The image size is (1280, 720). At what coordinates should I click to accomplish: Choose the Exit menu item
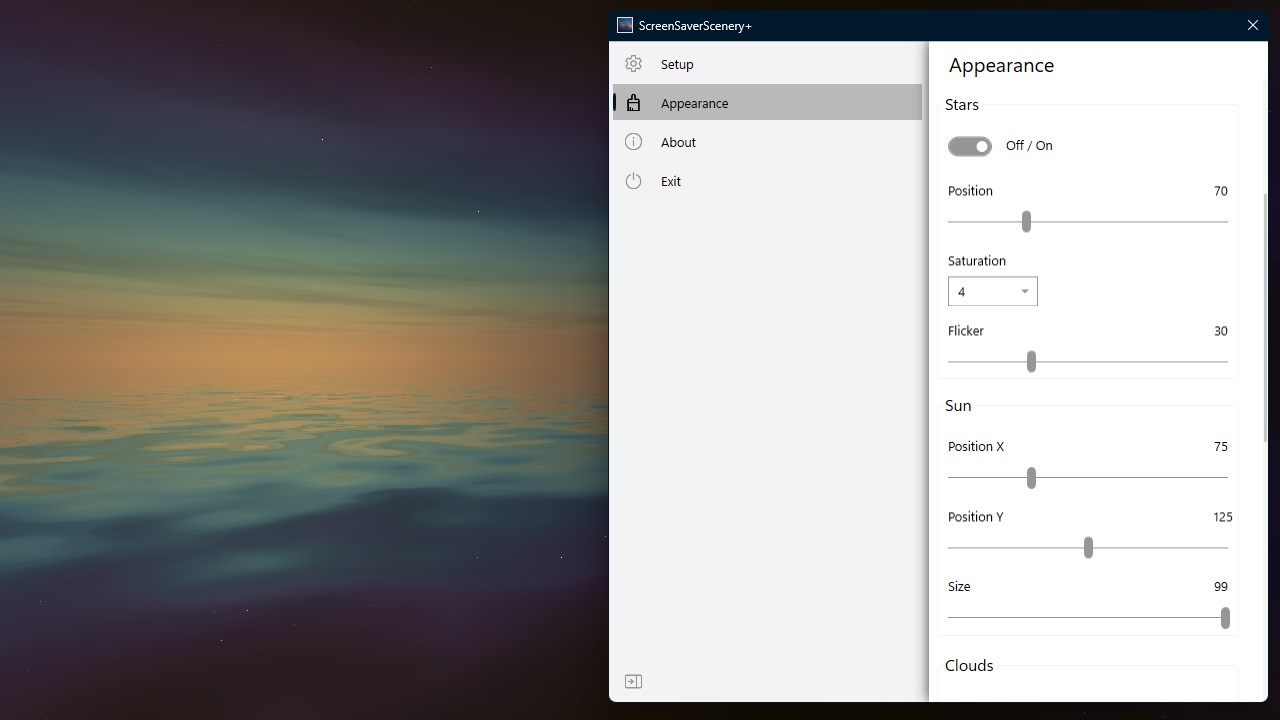tap(767, 181)
